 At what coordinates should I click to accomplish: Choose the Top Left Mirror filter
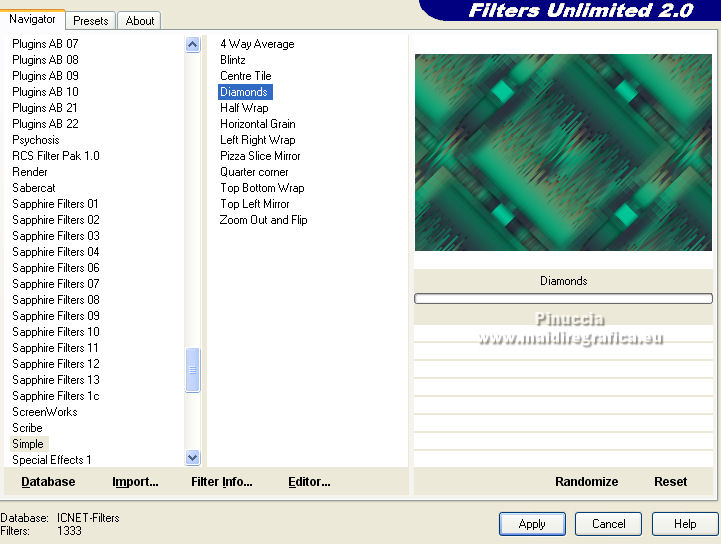click(255, 204)
